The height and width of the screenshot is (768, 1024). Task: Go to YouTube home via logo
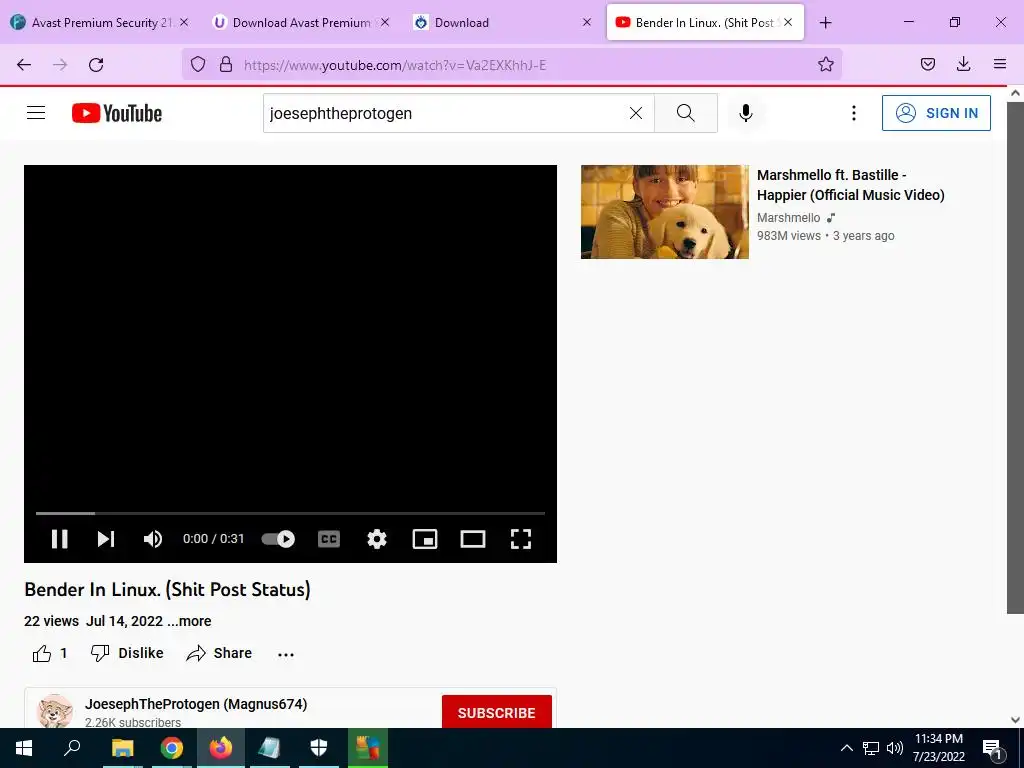pos(117,113)
